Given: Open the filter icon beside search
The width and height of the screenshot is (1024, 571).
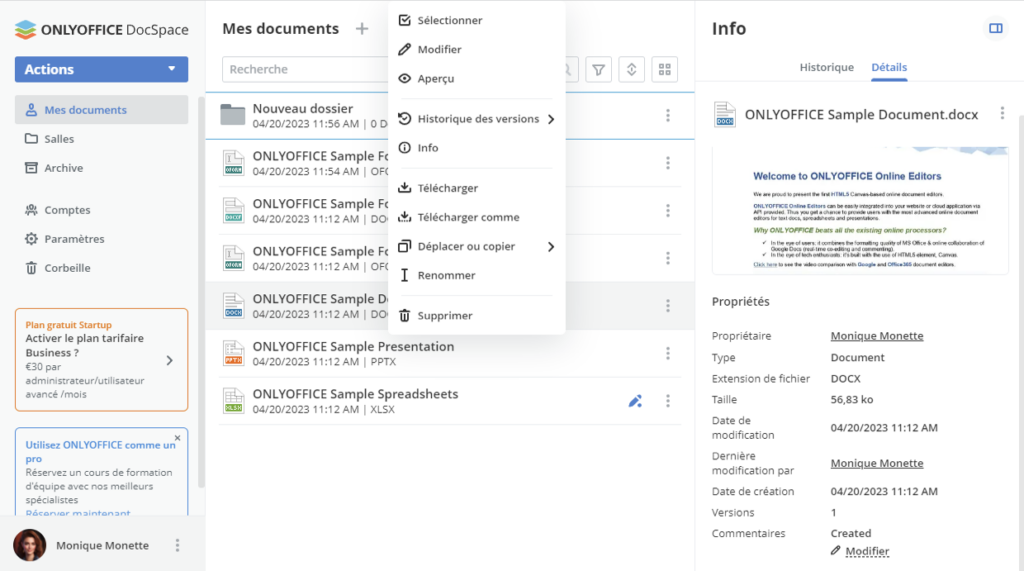Looking at the screenshot, I should 598,69.
